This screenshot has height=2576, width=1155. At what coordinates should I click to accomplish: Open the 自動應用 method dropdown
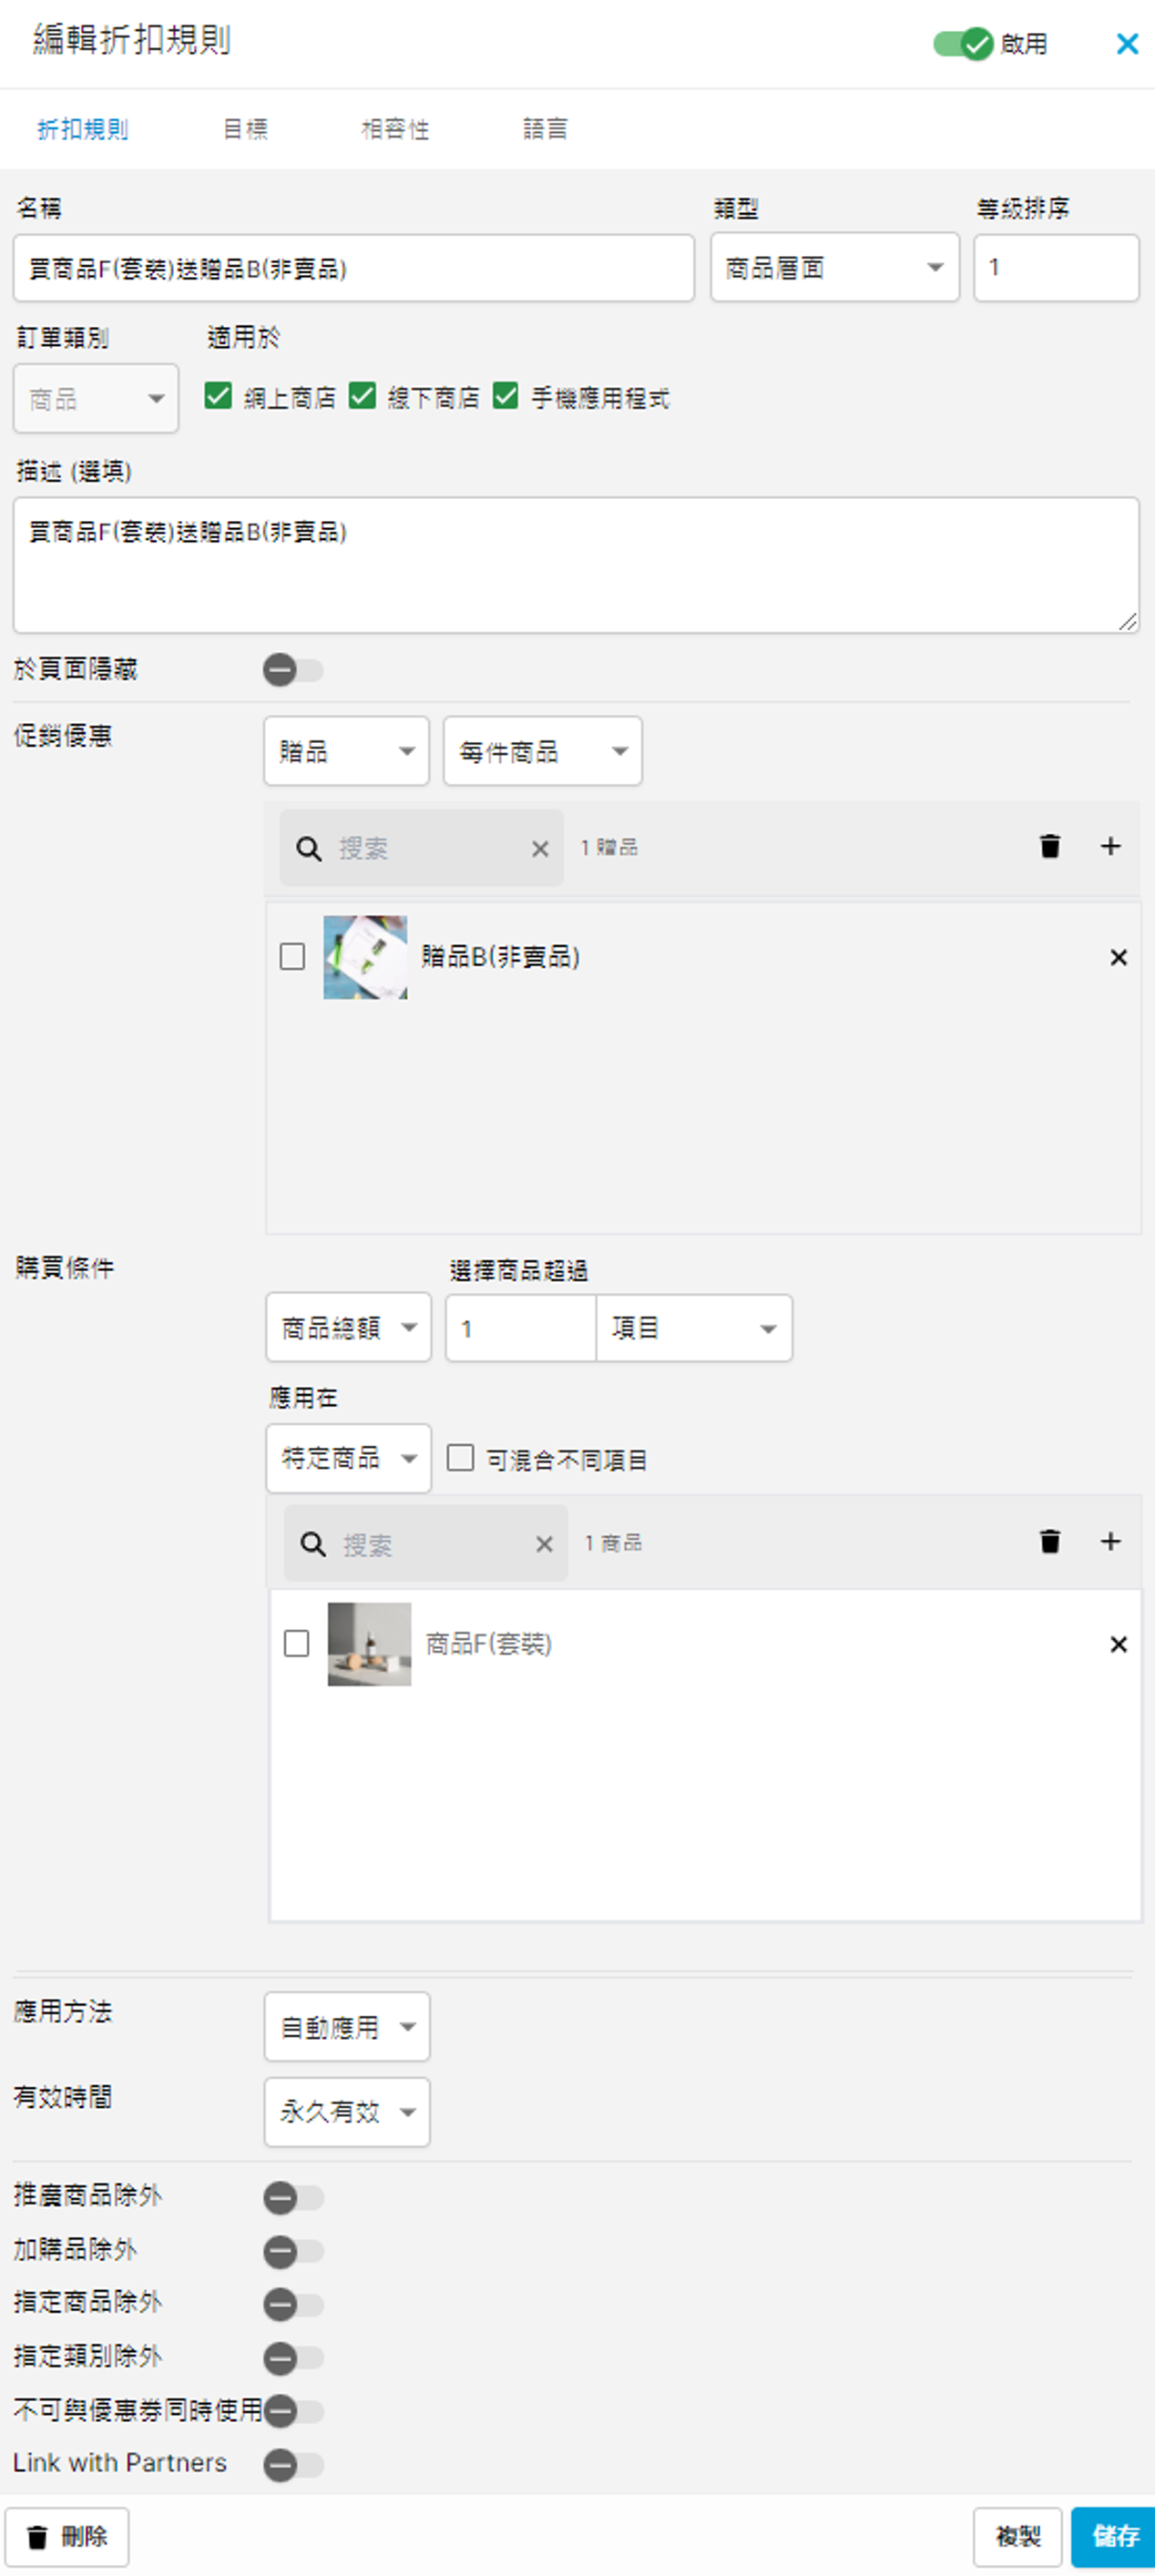347,2026
